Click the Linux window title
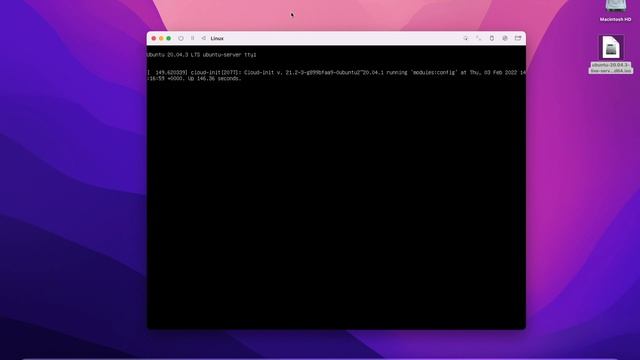This screenshot has height=360, width=640. click(x=217, y=38)
